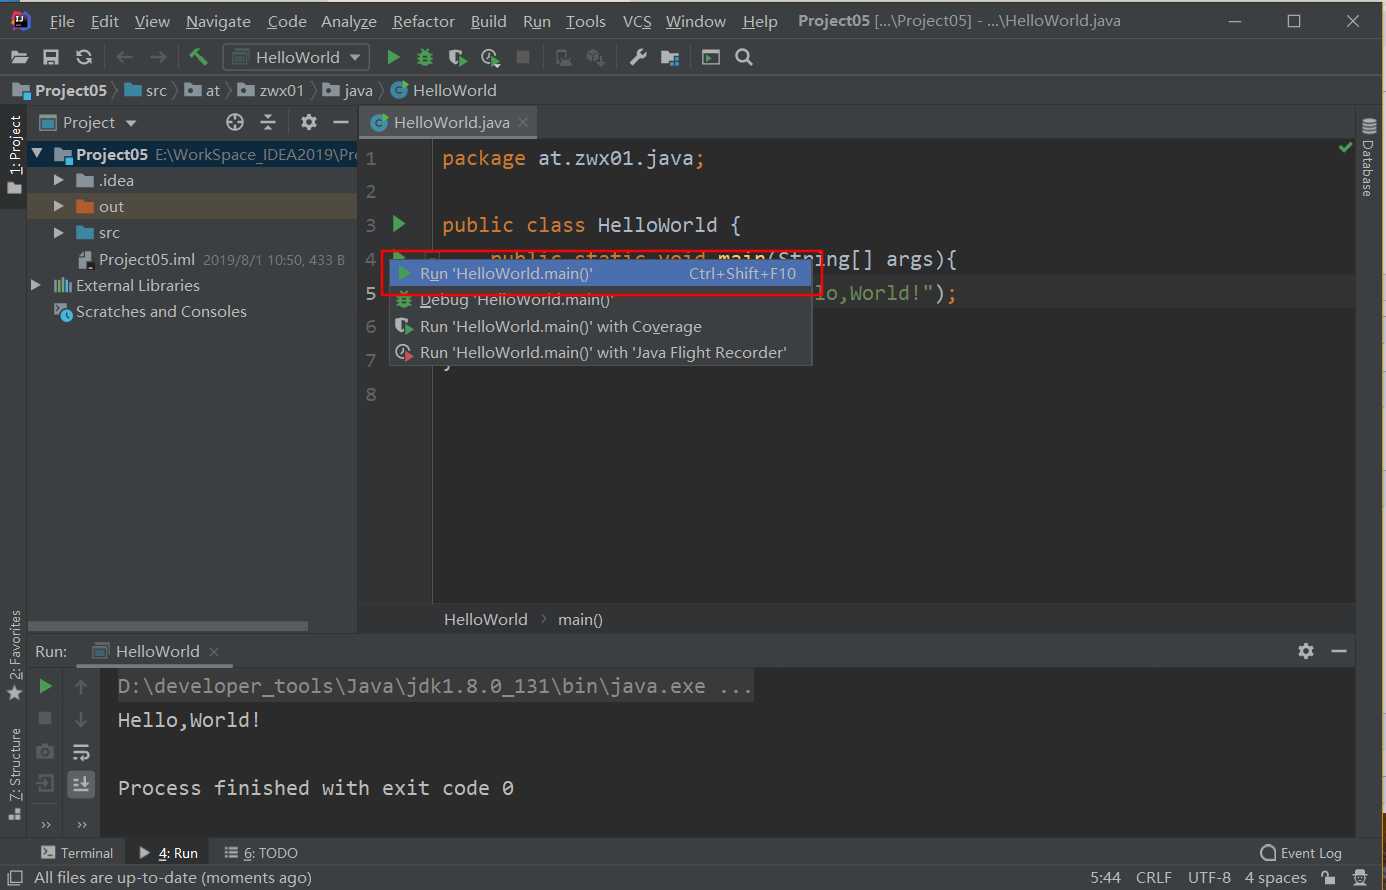This screenshot has width=1386, height=890.
Task: Hide the Project panel with minus icon
Action: [341, 122]
